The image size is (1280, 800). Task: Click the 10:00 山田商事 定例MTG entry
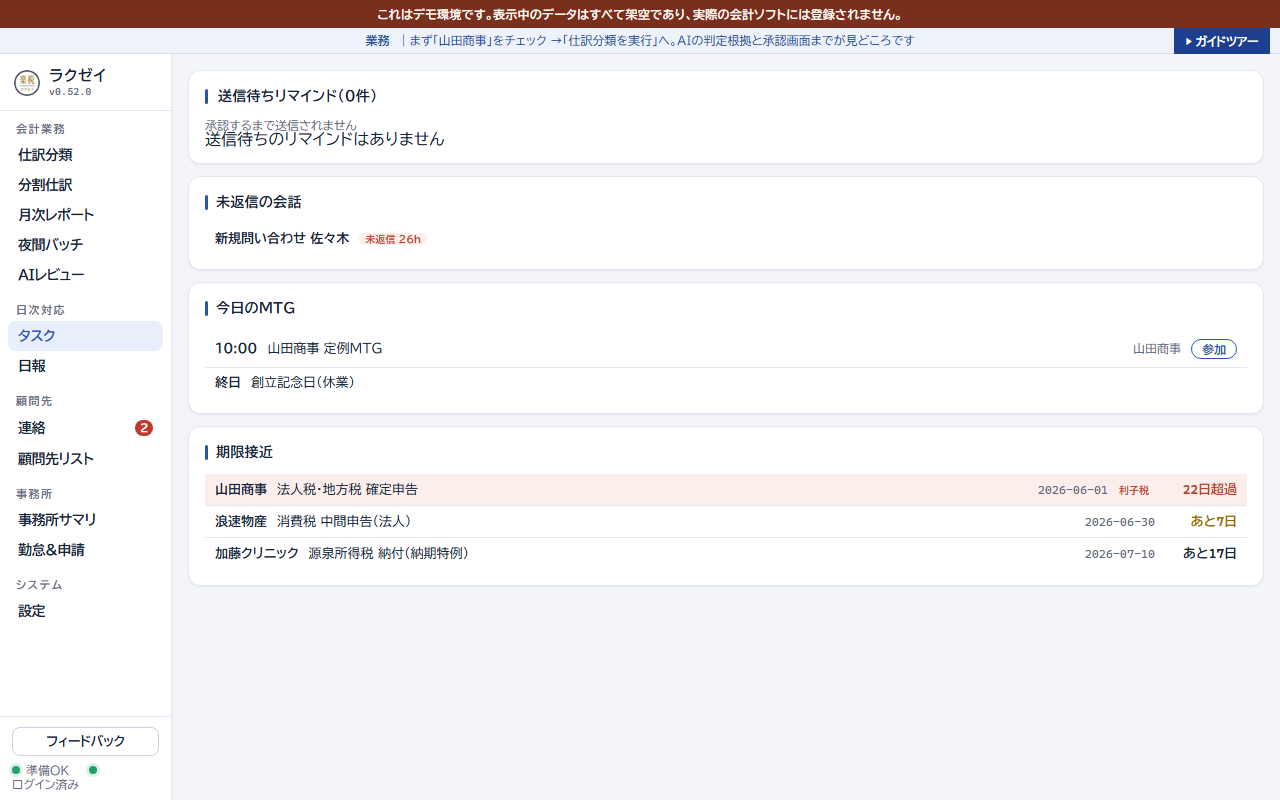(x=726, y=349)
